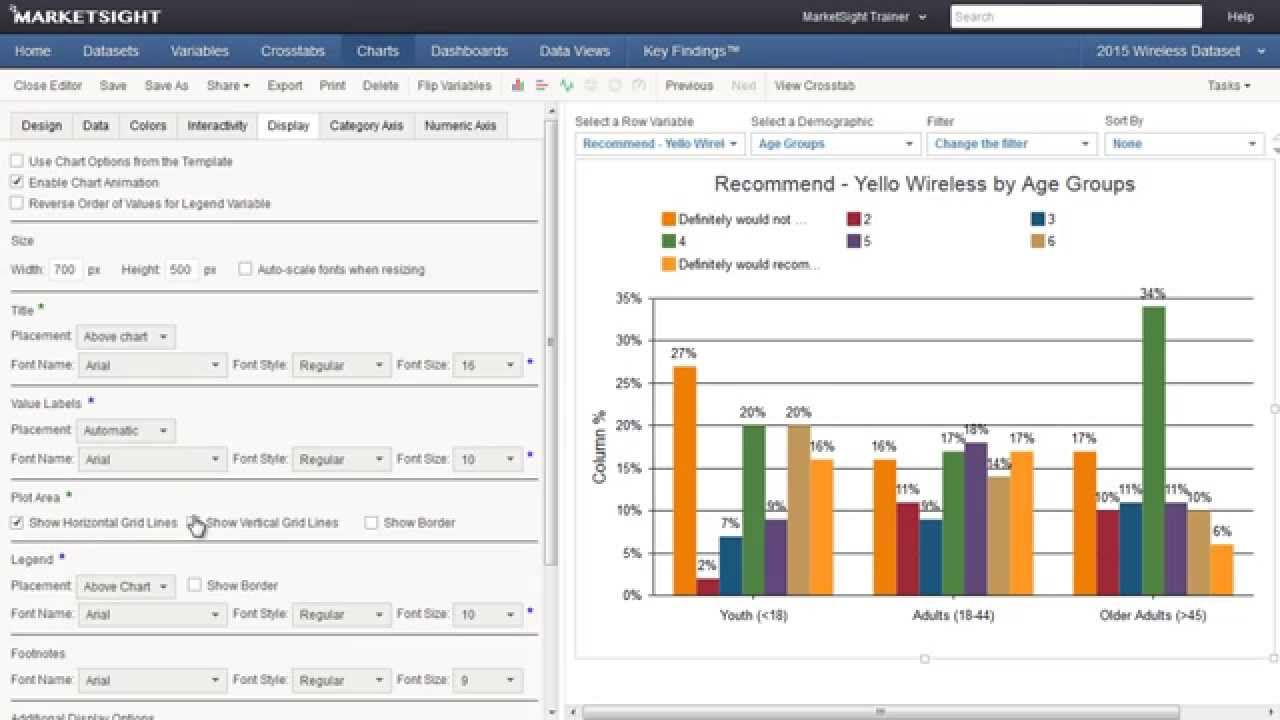Click Close Editor button
Viewport: 1280px width, 720px height.
tap(48, 86)
